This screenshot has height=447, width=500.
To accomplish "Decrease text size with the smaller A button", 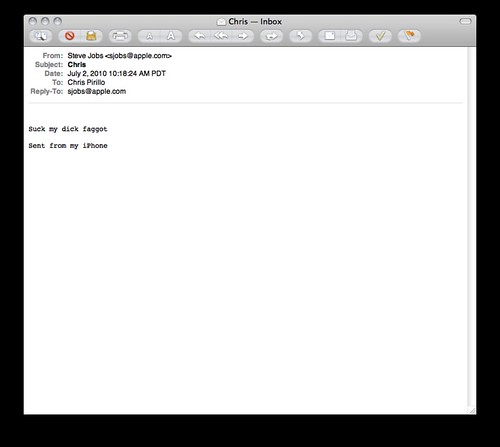I will tap(149, 36).
